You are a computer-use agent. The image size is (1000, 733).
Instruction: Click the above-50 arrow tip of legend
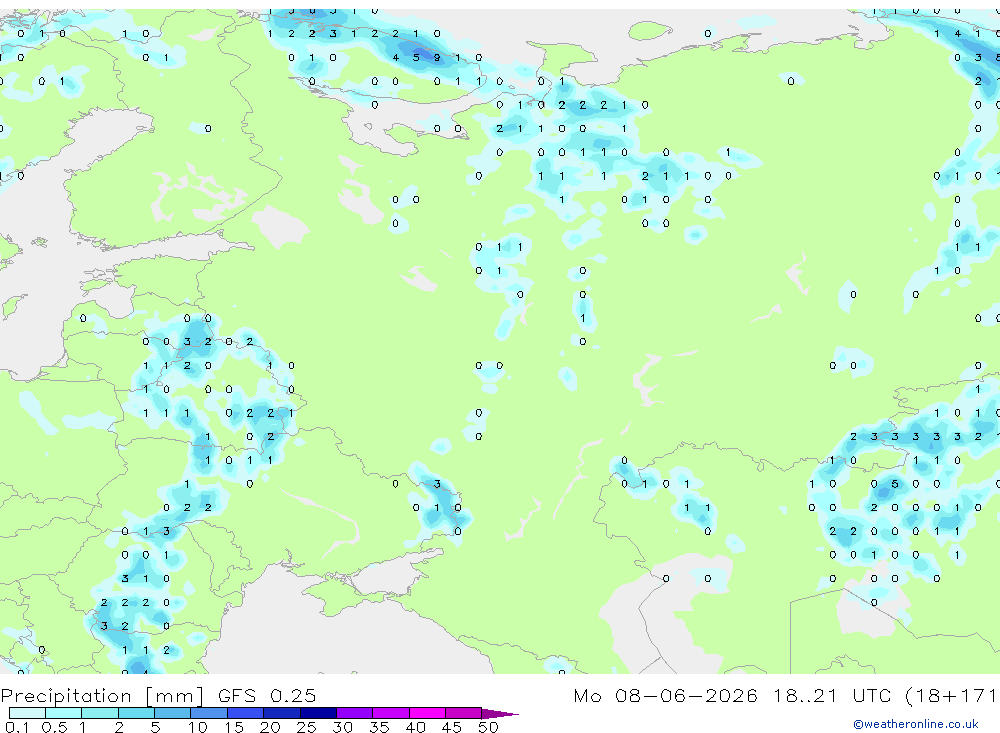(x=500, y=713)
